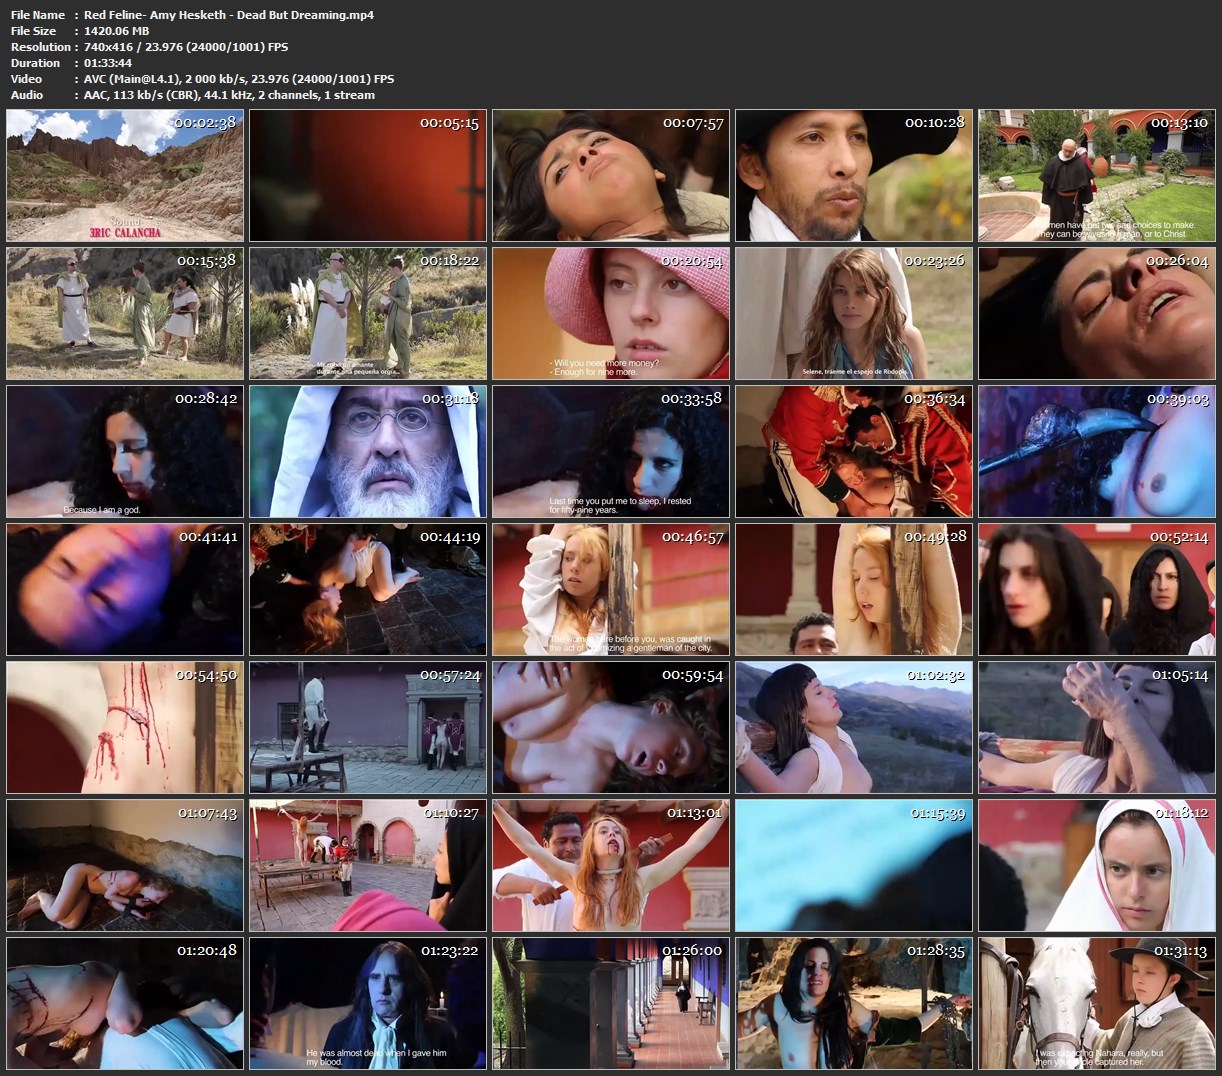Image resolution: width=1222 pixels, height=1076 pixels.
Task: Open the frame timestamped 01:07:43
Action: (x=125, y=866)
